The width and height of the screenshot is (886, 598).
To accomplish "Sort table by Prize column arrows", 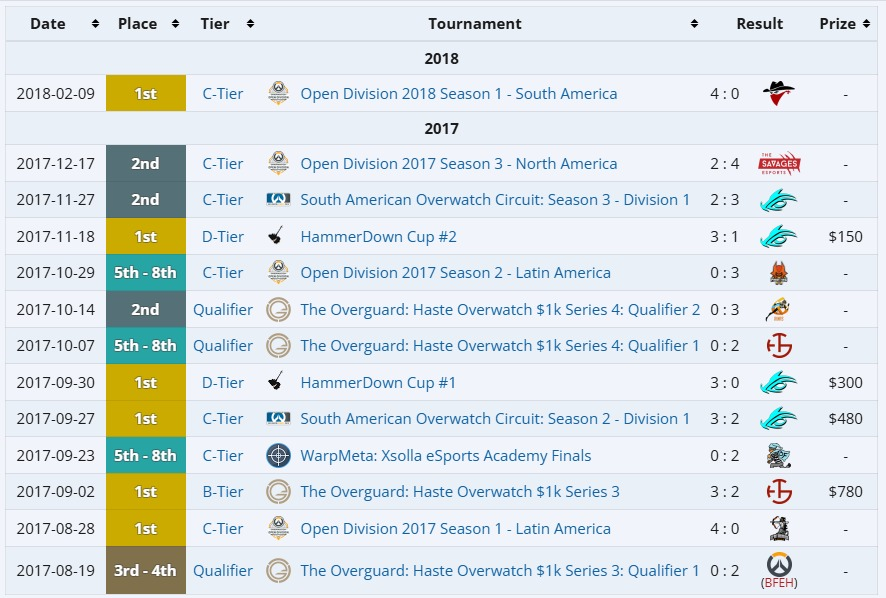I will [x=866, y=24].
